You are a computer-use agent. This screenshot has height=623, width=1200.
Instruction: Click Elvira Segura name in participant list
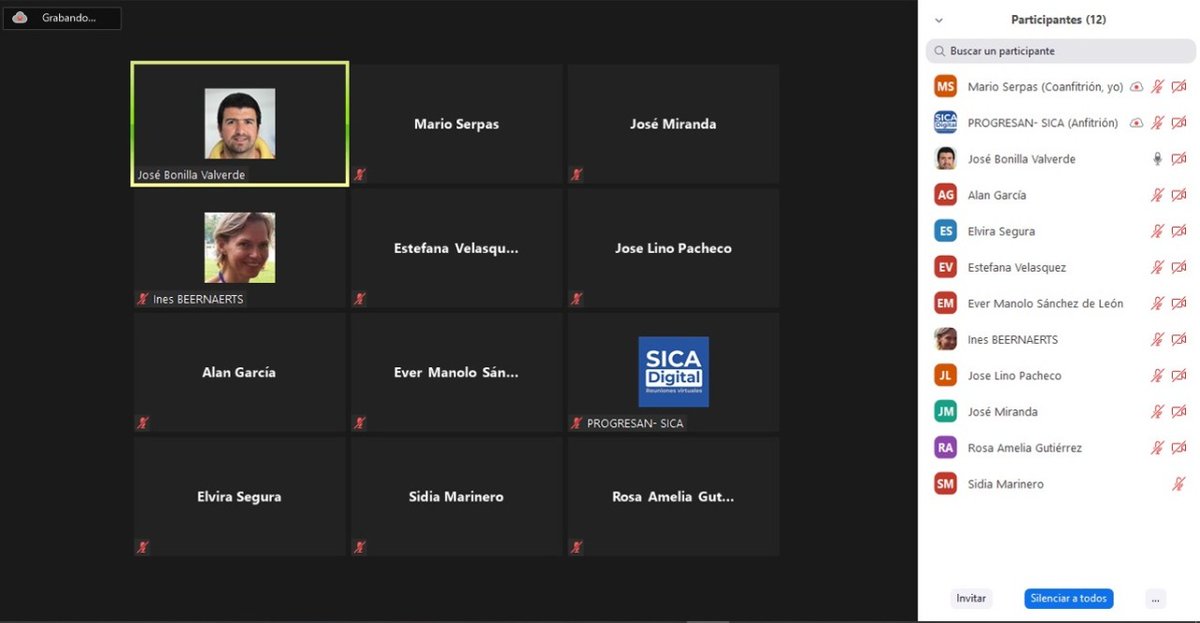point(1001,231)
